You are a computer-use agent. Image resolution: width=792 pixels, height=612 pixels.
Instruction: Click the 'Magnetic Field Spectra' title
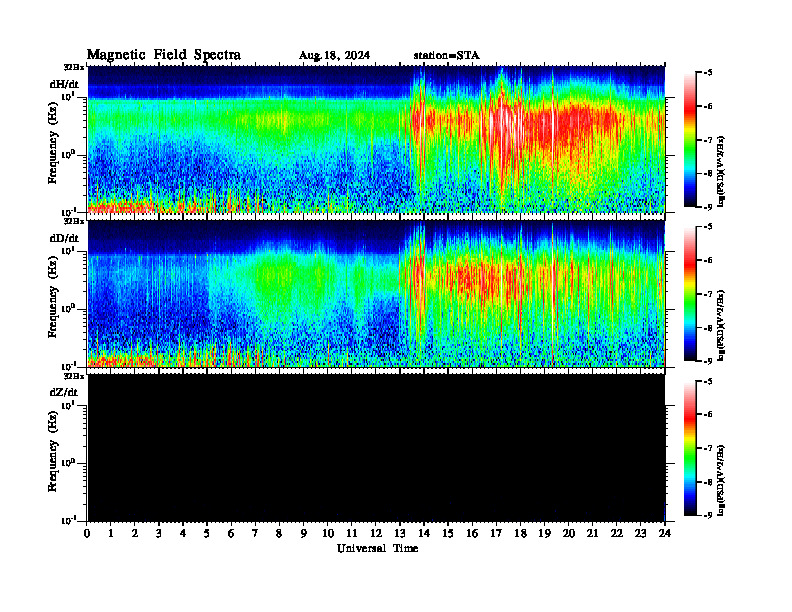[x=164, y=55]
